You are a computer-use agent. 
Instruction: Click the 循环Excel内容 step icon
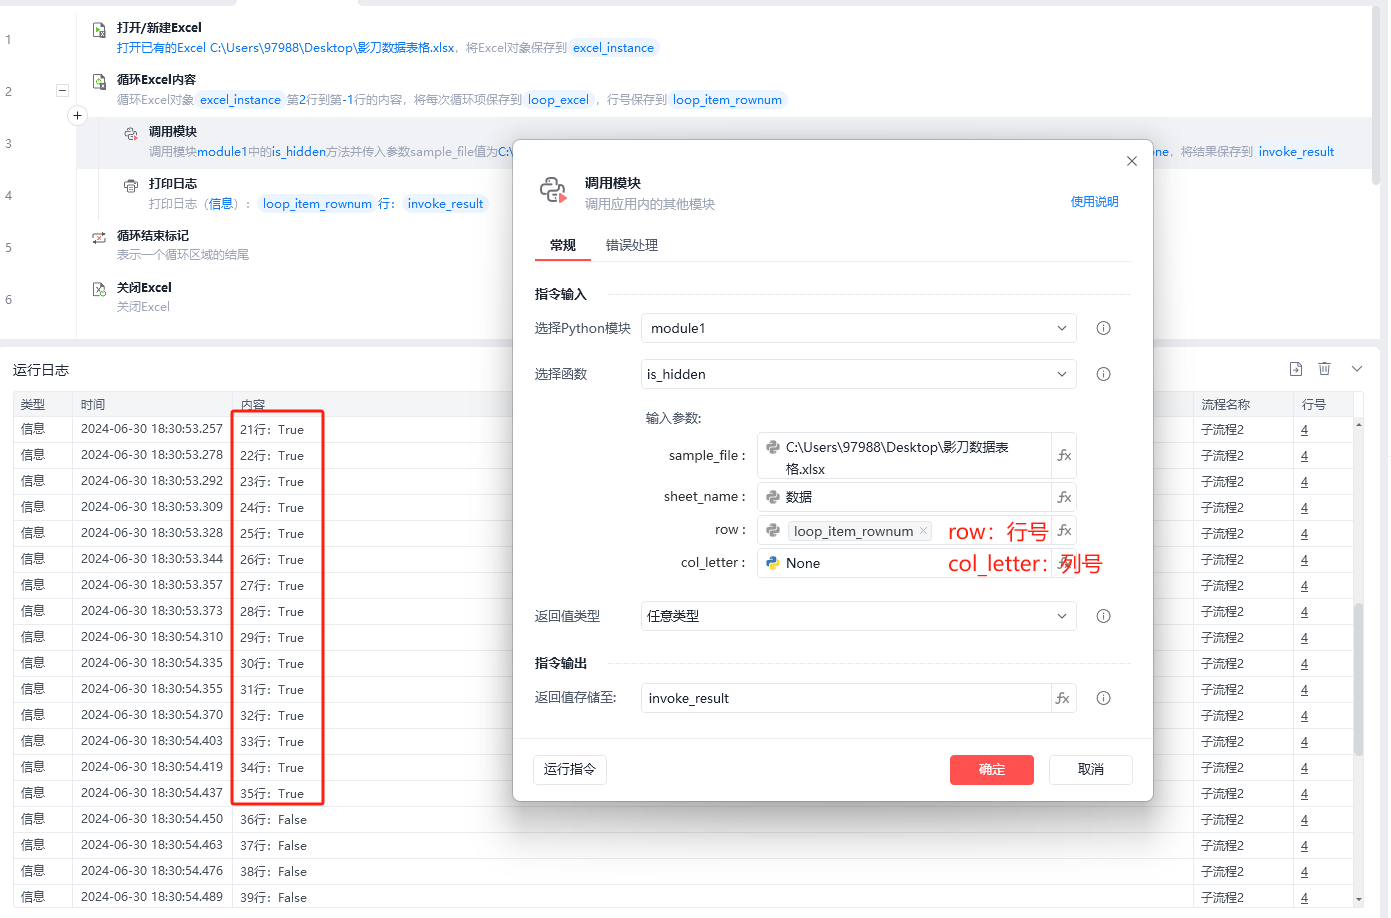click(99, 82)
